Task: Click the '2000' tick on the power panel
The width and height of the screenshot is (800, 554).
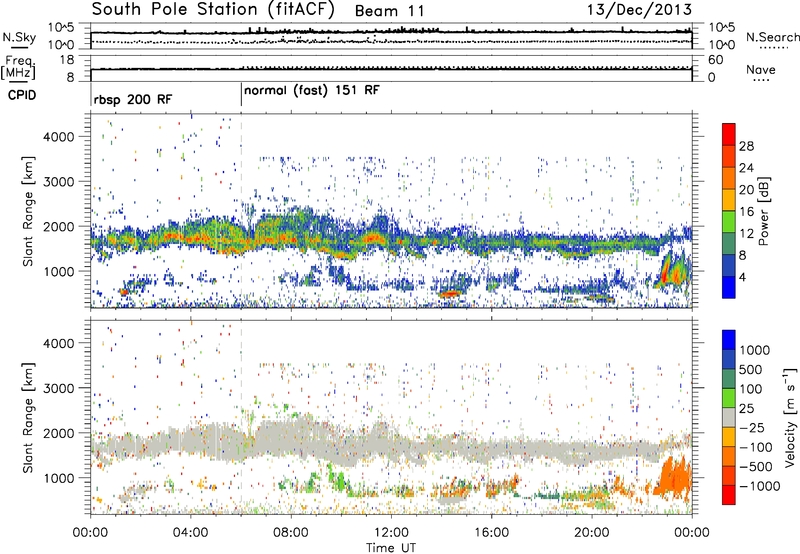Action: point(59,226)
